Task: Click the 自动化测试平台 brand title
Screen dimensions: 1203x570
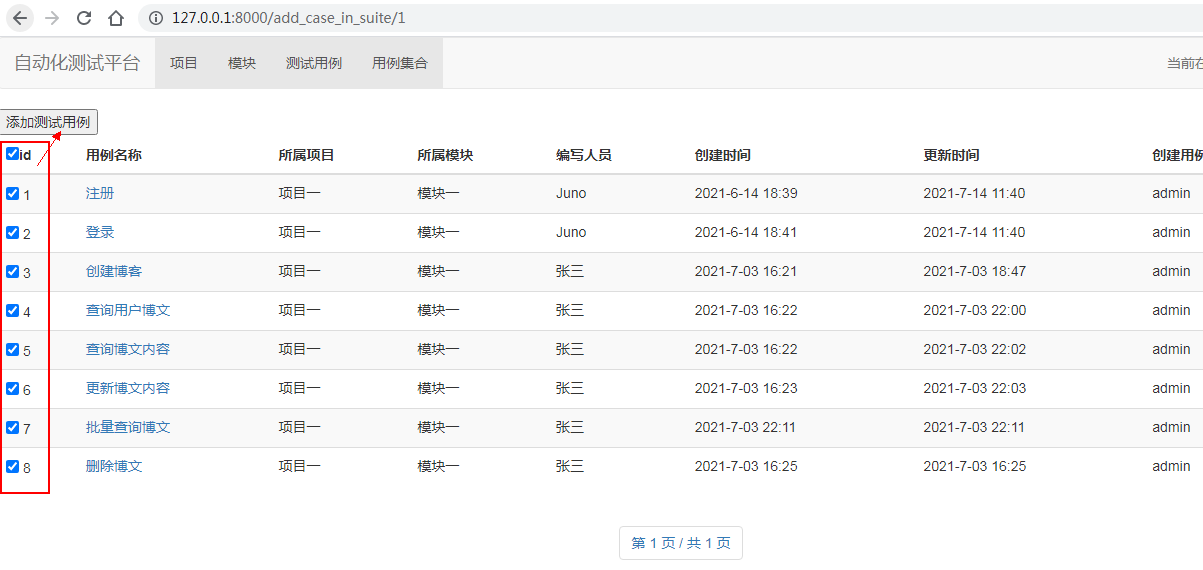Action: click(x=77, y=63)
